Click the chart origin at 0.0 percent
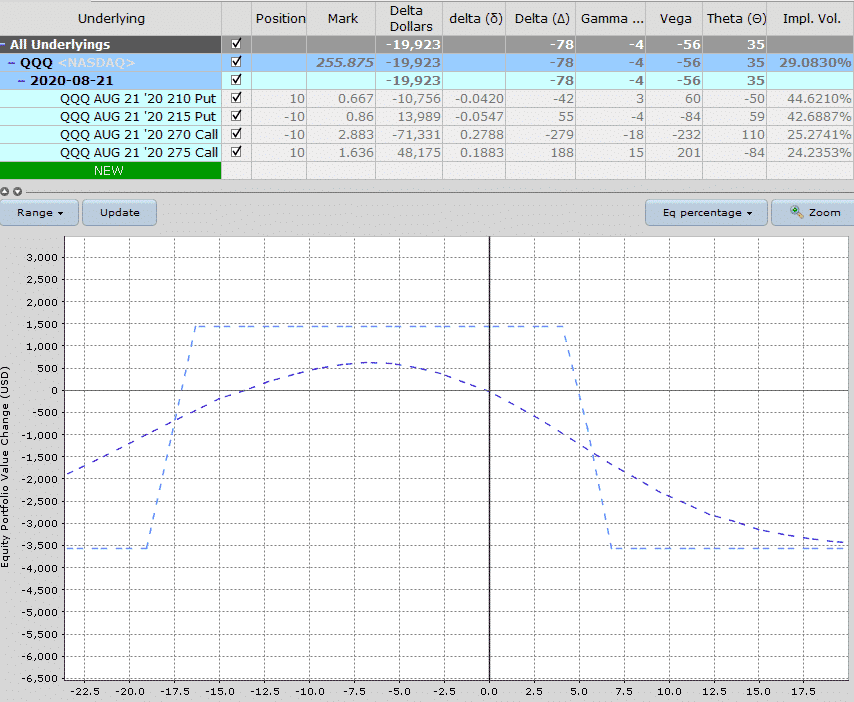 tap(489, 390)
